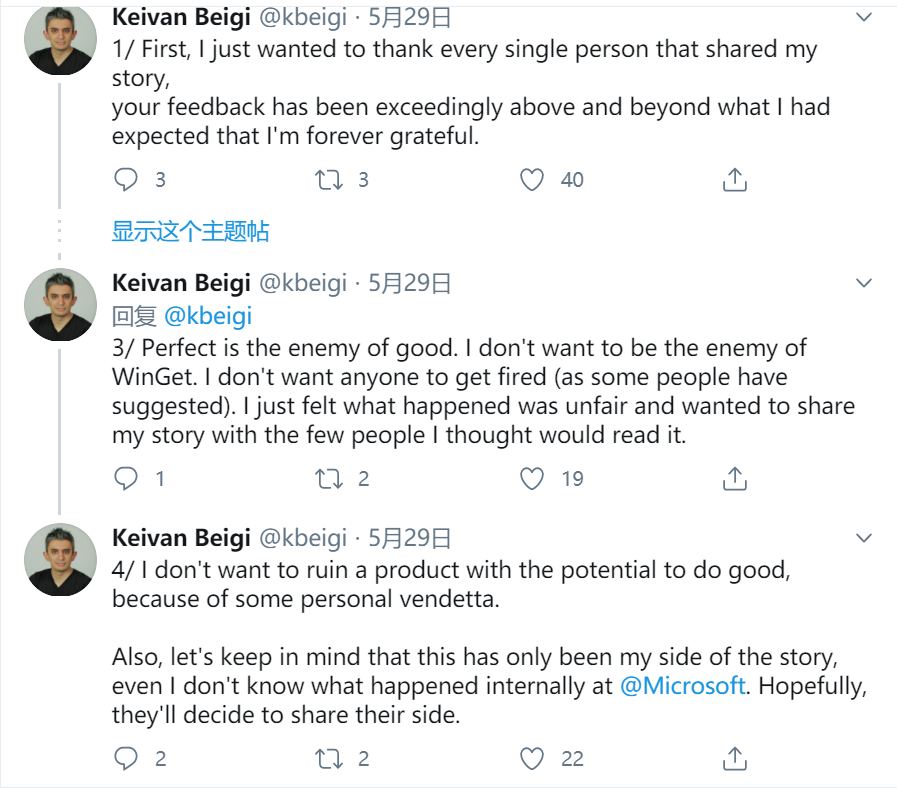This screenshot has width=897, height=788.
Task: Open the 4/ tweet caret menu
Action: coord(865,539)
